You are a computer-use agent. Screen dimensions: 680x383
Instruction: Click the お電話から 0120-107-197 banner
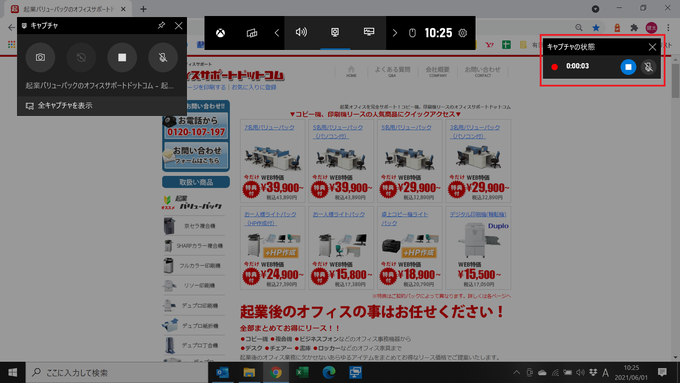click(196, 126)
